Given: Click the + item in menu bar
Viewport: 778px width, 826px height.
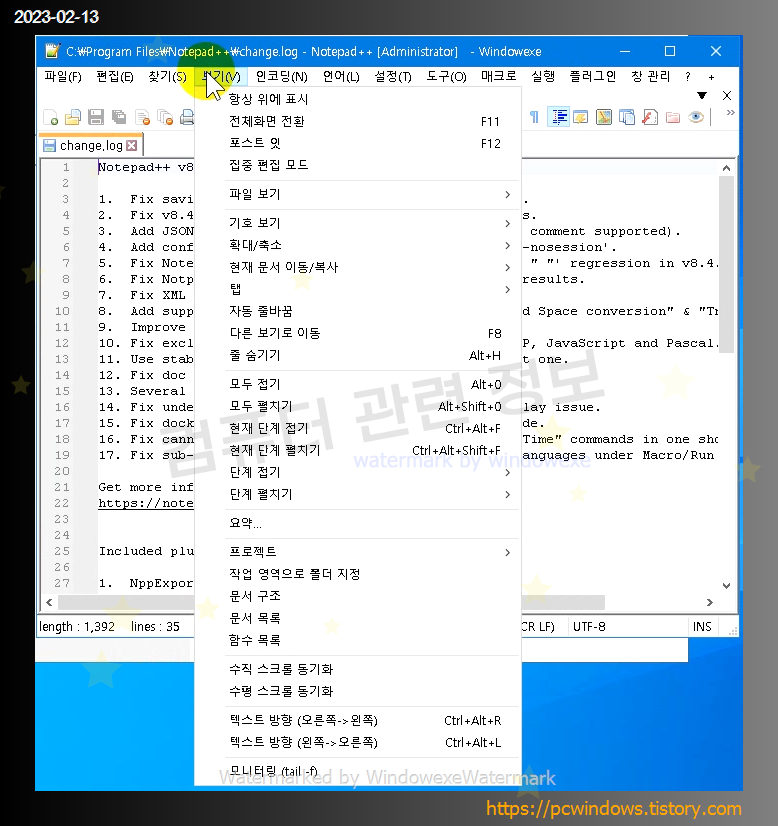Looking at the screenshot, I should (x=711, y=77).
